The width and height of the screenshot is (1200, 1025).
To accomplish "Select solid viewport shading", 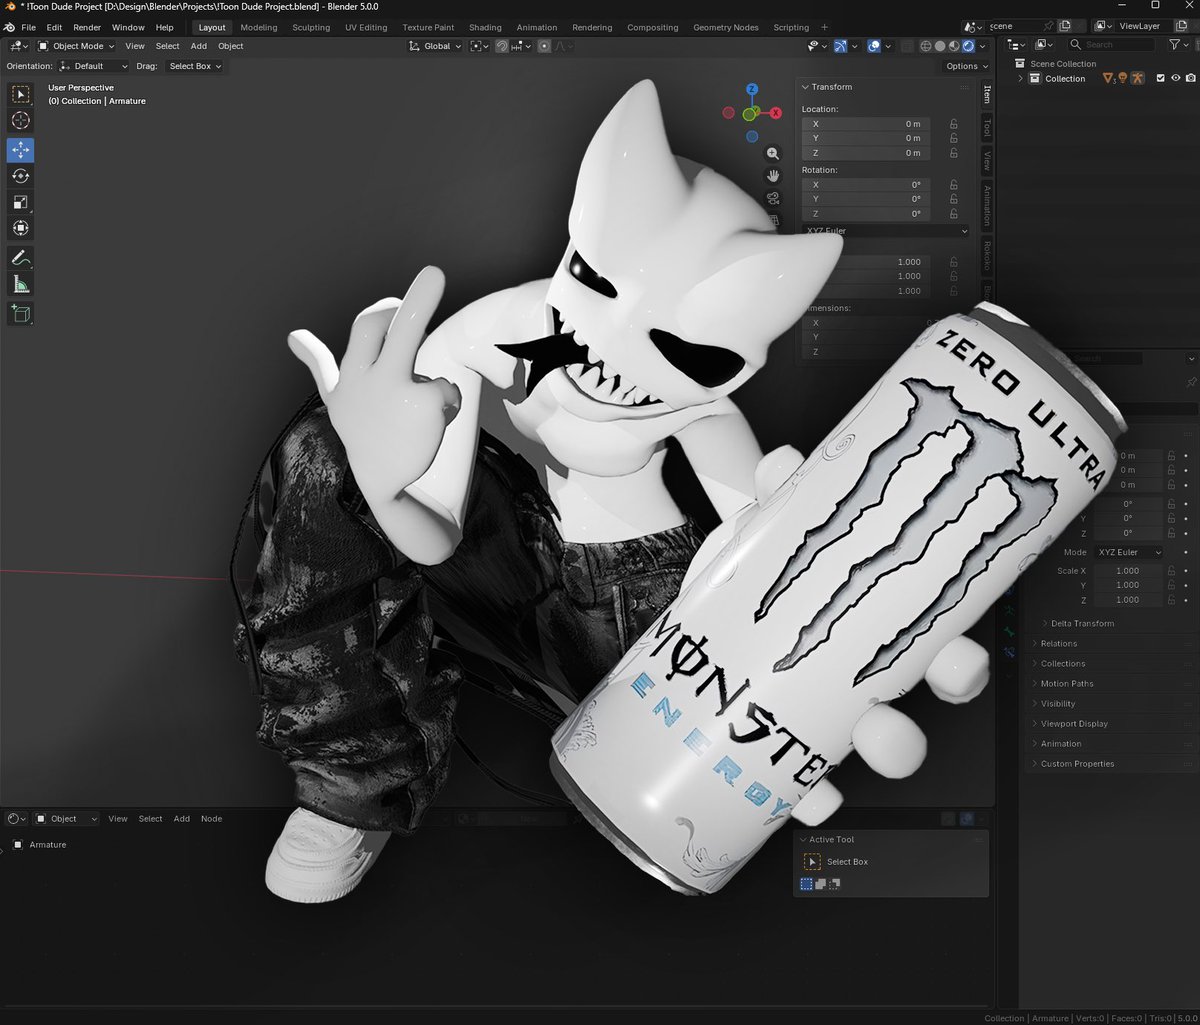I will pos(940,46).
